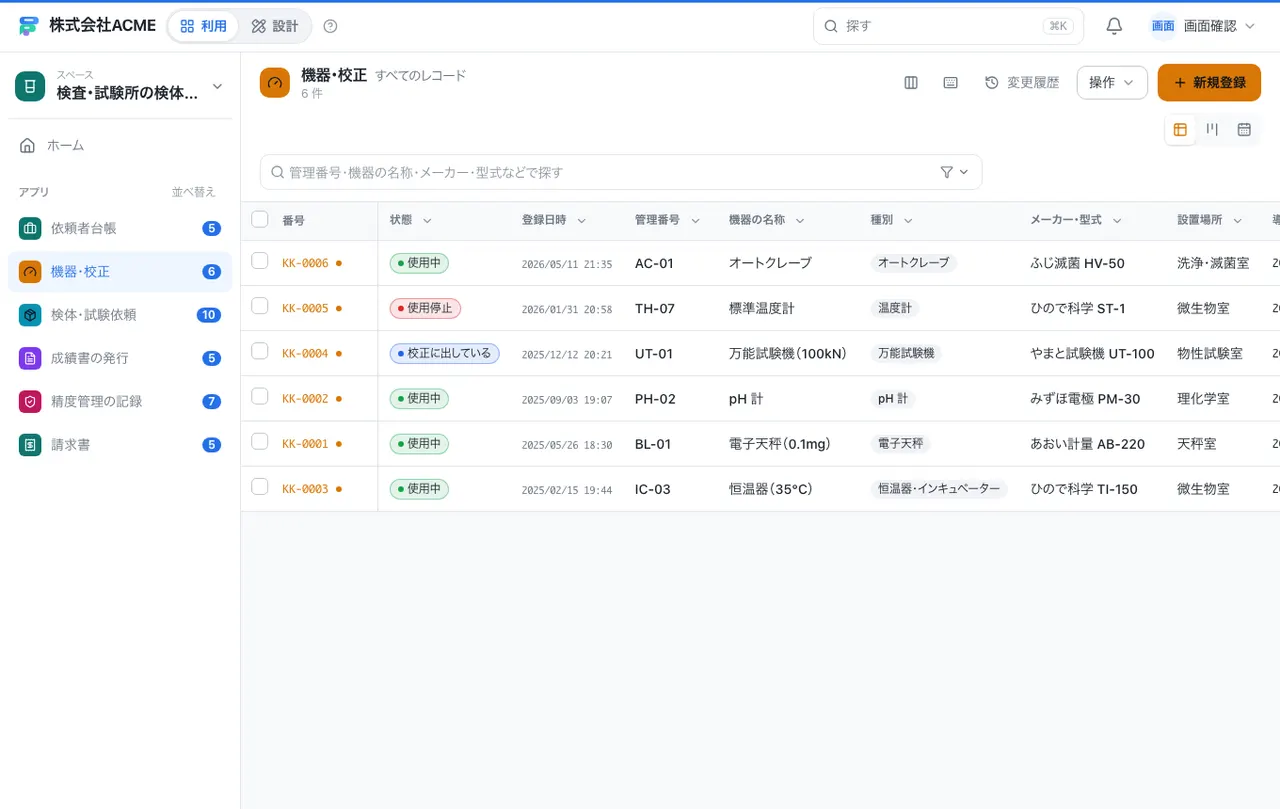Check the box for row KK-0006
The image size is (1280, 809).
(260, 261)
